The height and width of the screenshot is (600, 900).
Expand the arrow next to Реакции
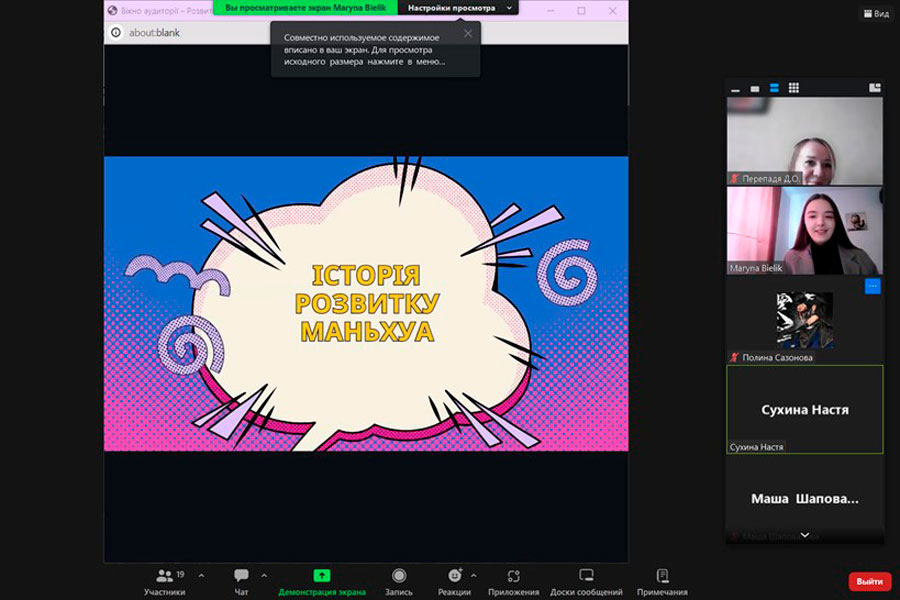474,575
